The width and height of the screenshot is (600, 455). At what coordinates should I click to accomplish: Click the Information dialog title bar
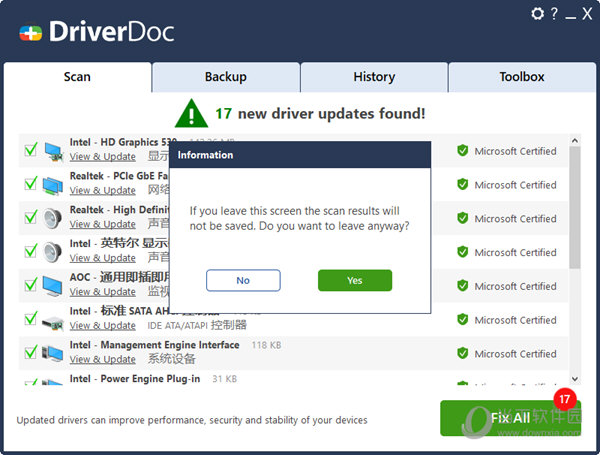pos(300,155)
